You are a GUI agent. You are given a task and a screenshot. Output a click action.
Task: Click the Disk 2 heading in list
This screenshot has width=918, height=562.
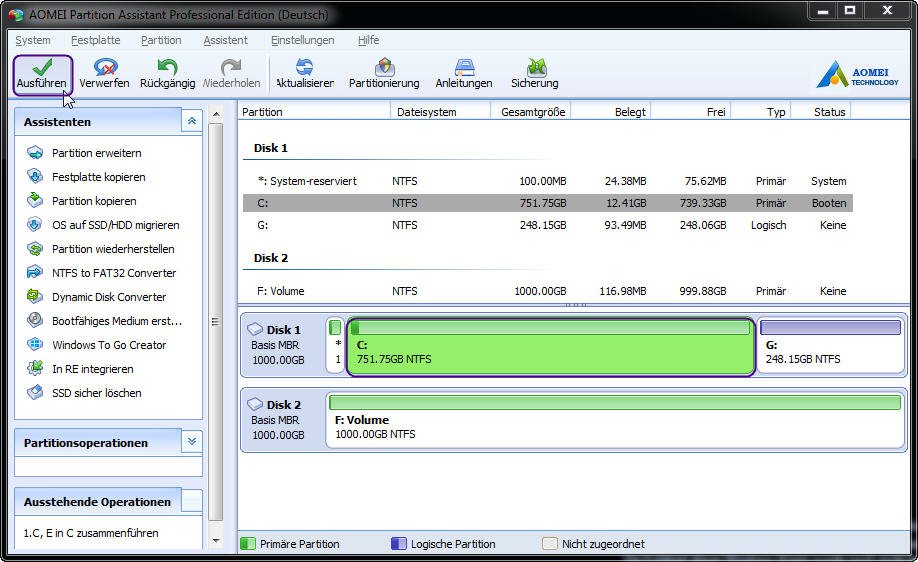[270, 258]
